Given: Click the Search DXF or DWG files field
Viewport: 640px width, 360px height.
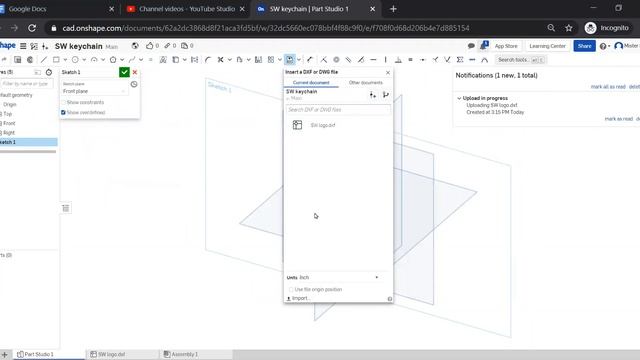Looking at the screenshot, I should pos(338,110).
